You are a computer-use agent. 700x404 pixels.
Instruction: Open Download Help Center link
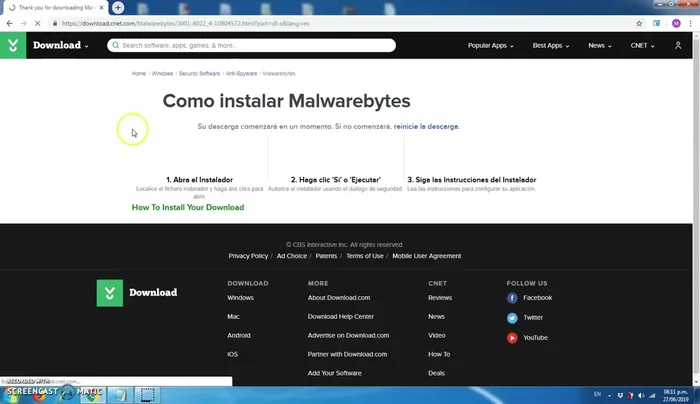pyautogui.click(x=340, y=317)
